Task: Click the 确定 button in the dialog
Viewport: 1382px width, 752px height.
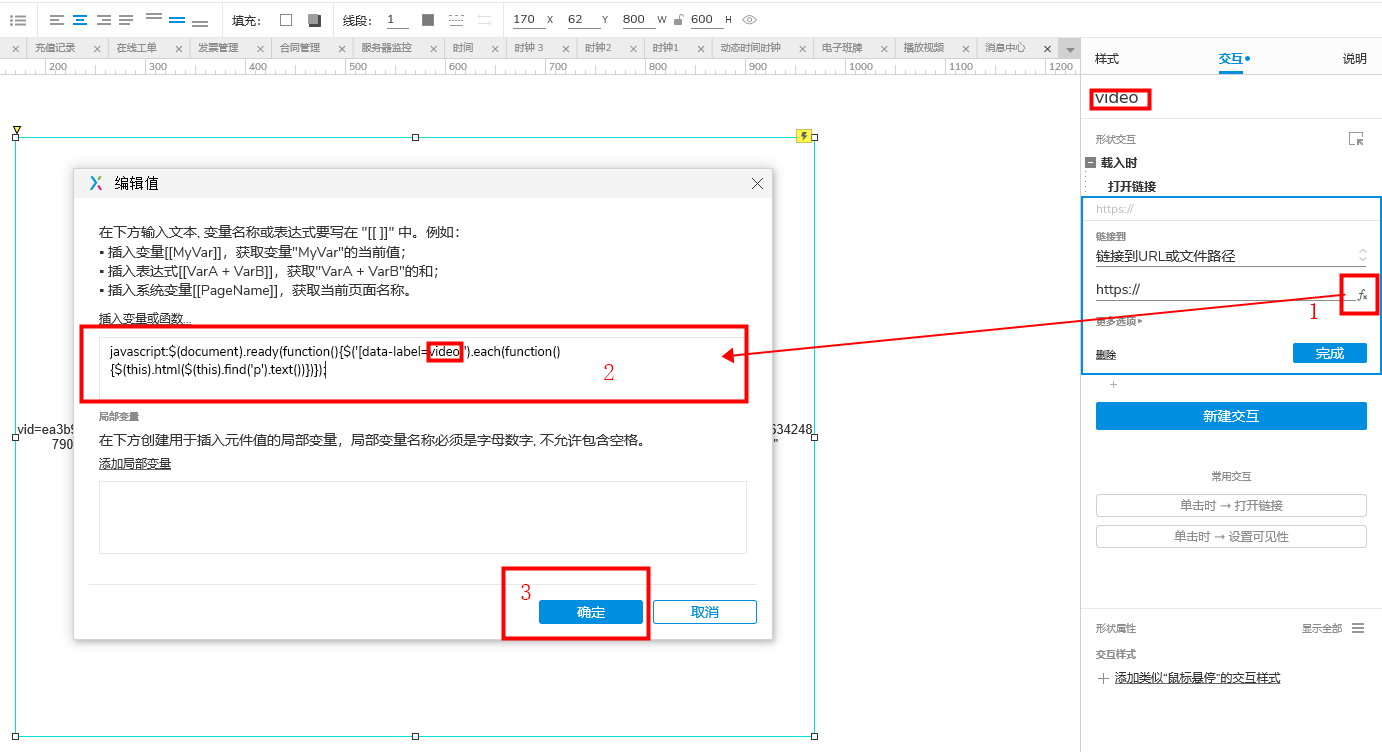Action: 590,611
